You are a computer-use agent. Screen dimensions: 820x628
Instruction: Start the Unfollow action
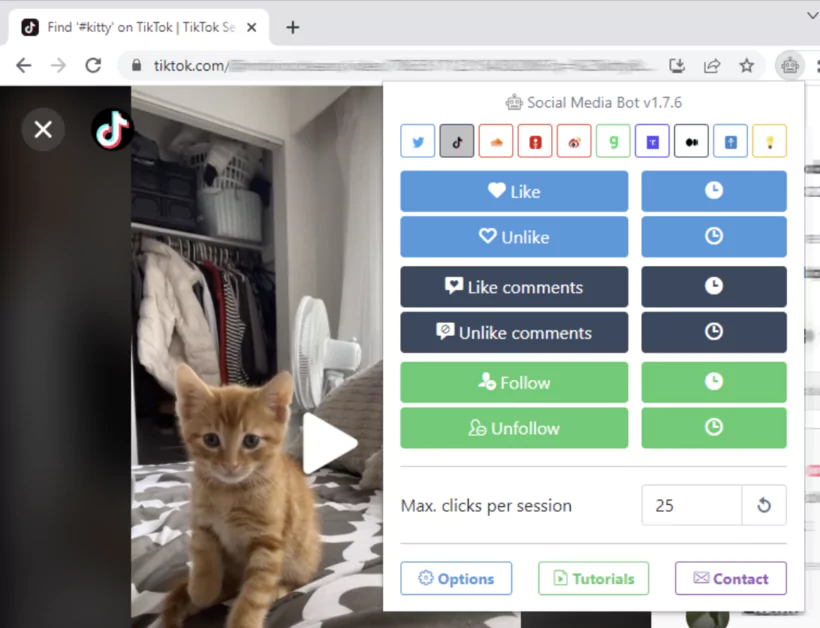point(514,427)
